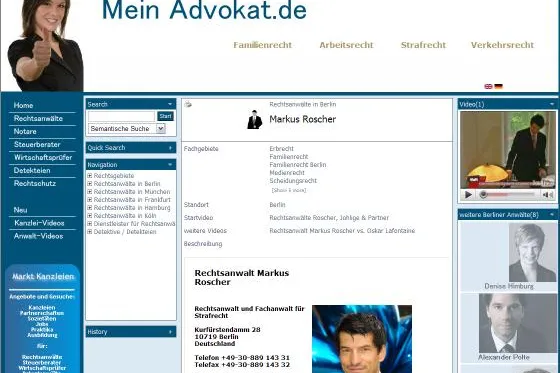Open the Strafrecht top tab
Image resolution: width=560 pixels, height=373 pixels.
click(423, 45)
